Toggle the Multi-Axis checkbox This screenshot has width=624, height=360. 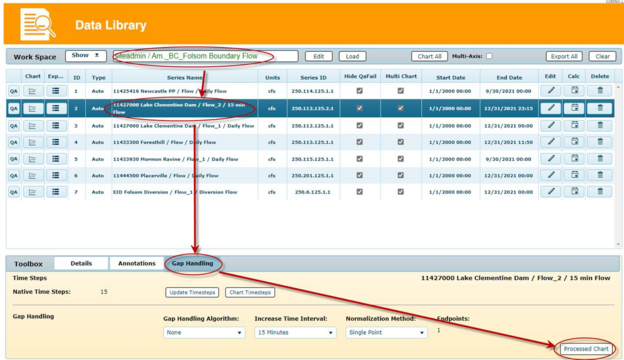(x=489, y=56)
